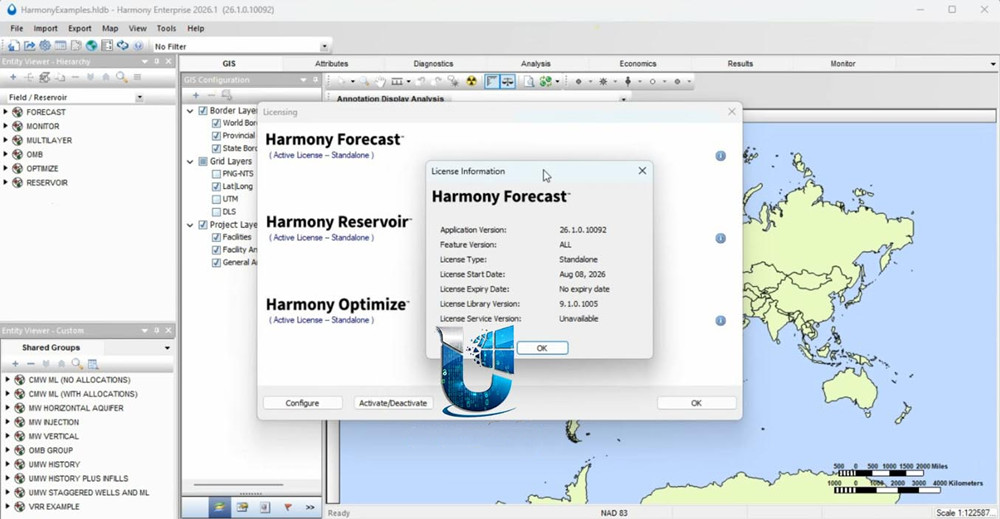Switch to the Monitor tab
1000x519 pixels.
point(842,64)
